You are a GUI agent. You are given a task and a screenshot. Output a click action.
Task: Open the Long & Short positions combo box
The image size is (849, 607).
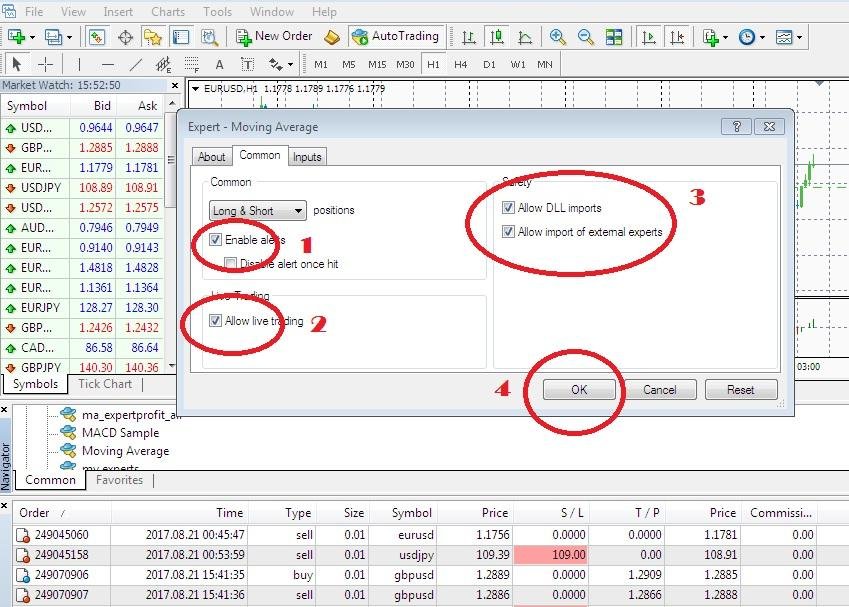pyautogui.click(x=258, y=211)
